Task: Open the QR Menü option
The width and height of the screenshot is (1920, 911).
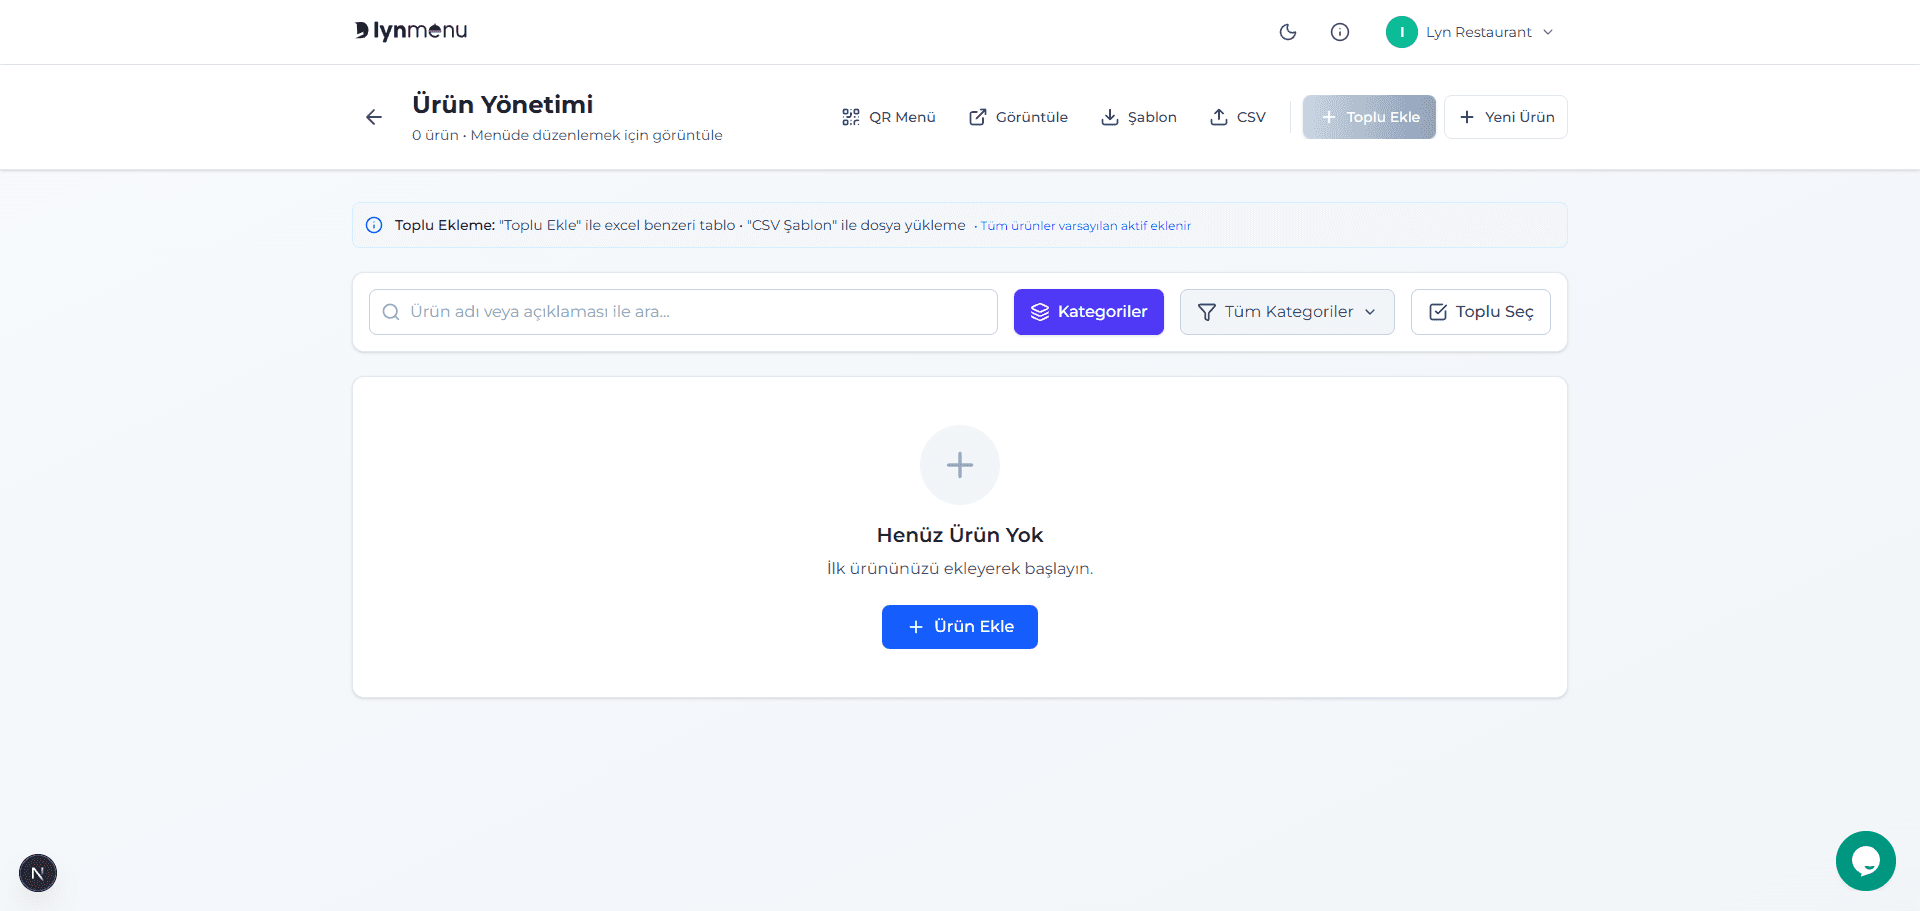Action: tap(889, 117)
